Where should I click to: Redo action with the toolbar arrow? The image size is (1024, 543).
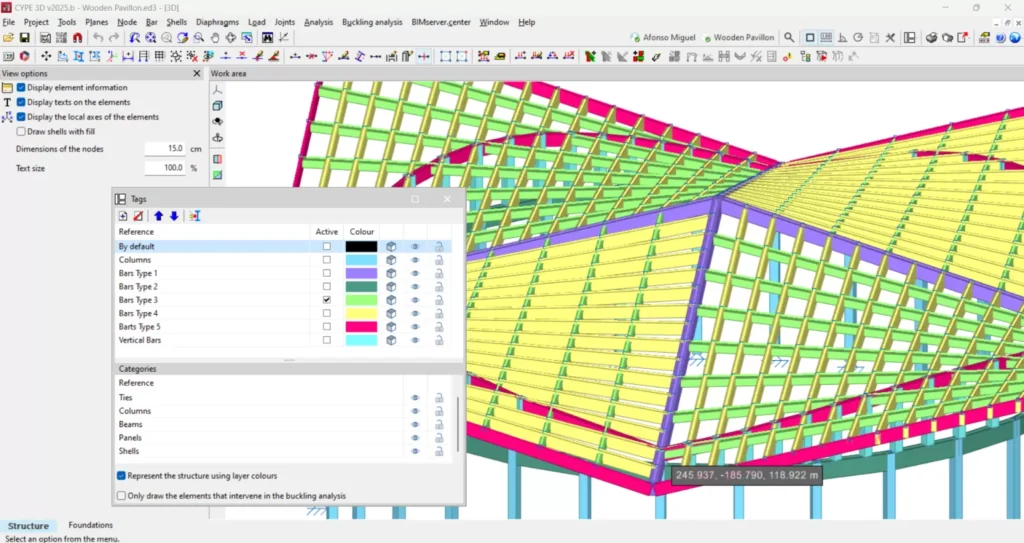114,38
